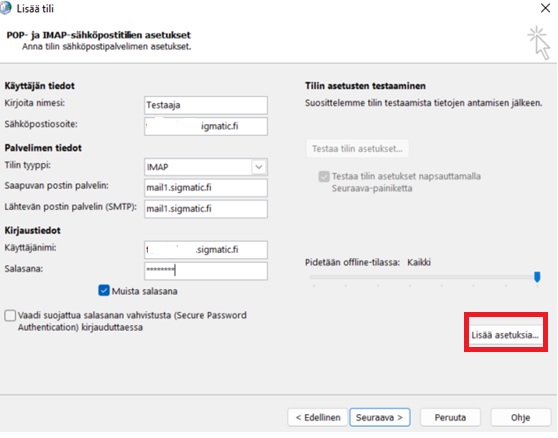Toggle Testaa tilin asetukset napsauttamalla checkbox

[x=324, y=176]
